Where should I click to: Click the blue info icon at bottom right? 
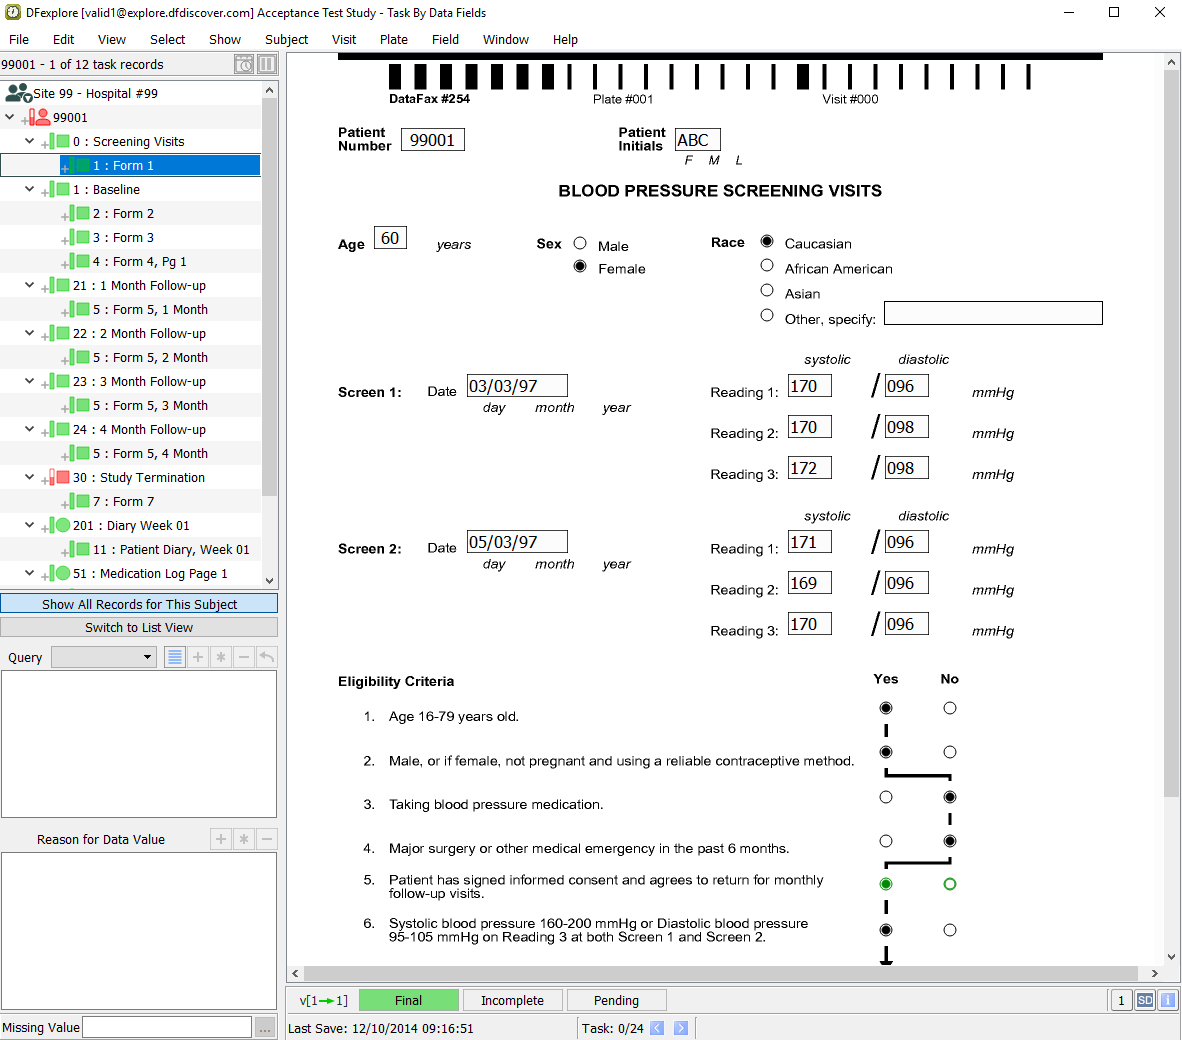tap(1167, 1000)
